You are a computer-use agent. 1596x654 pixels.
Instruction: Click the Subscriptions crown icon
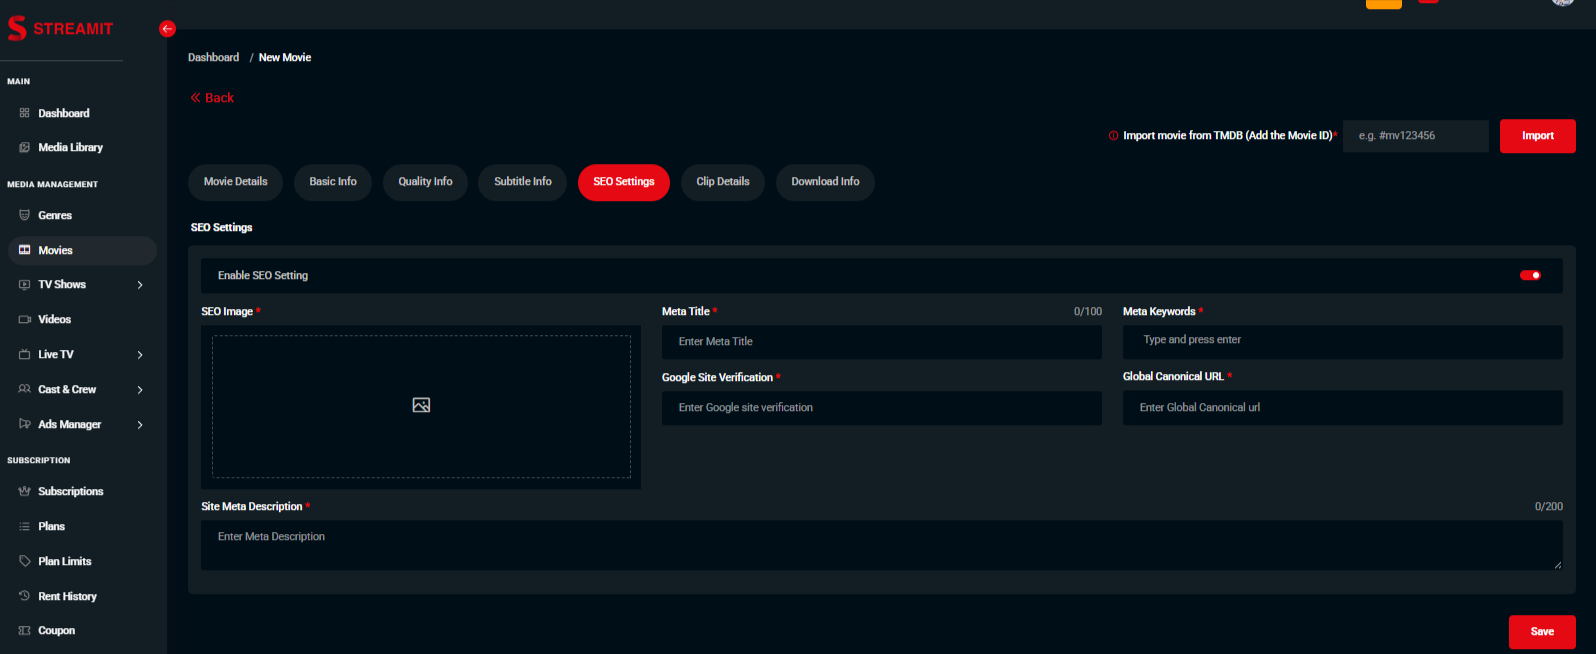coord(24,491)
